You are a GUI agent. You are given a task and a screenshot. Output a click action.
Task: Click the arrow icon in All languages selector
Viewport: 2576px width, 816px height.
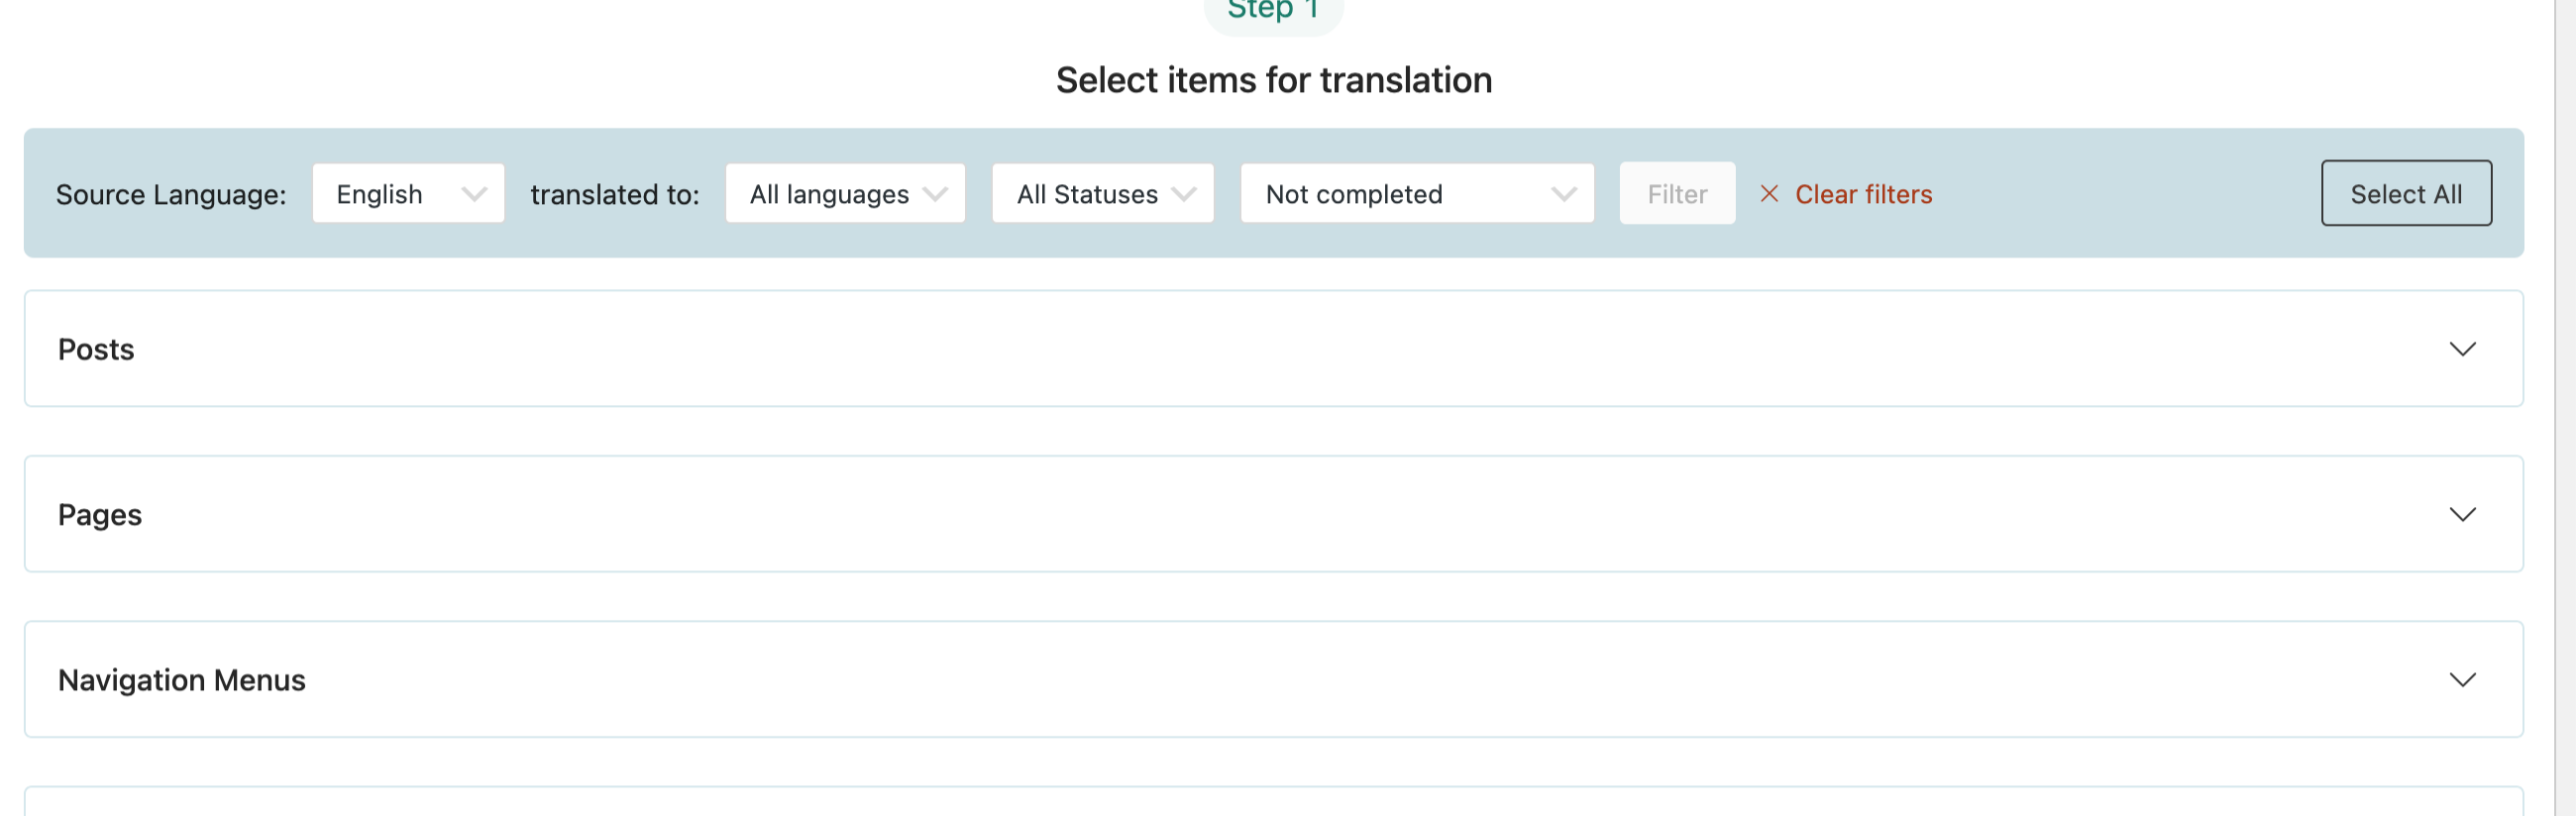(935, 194)
